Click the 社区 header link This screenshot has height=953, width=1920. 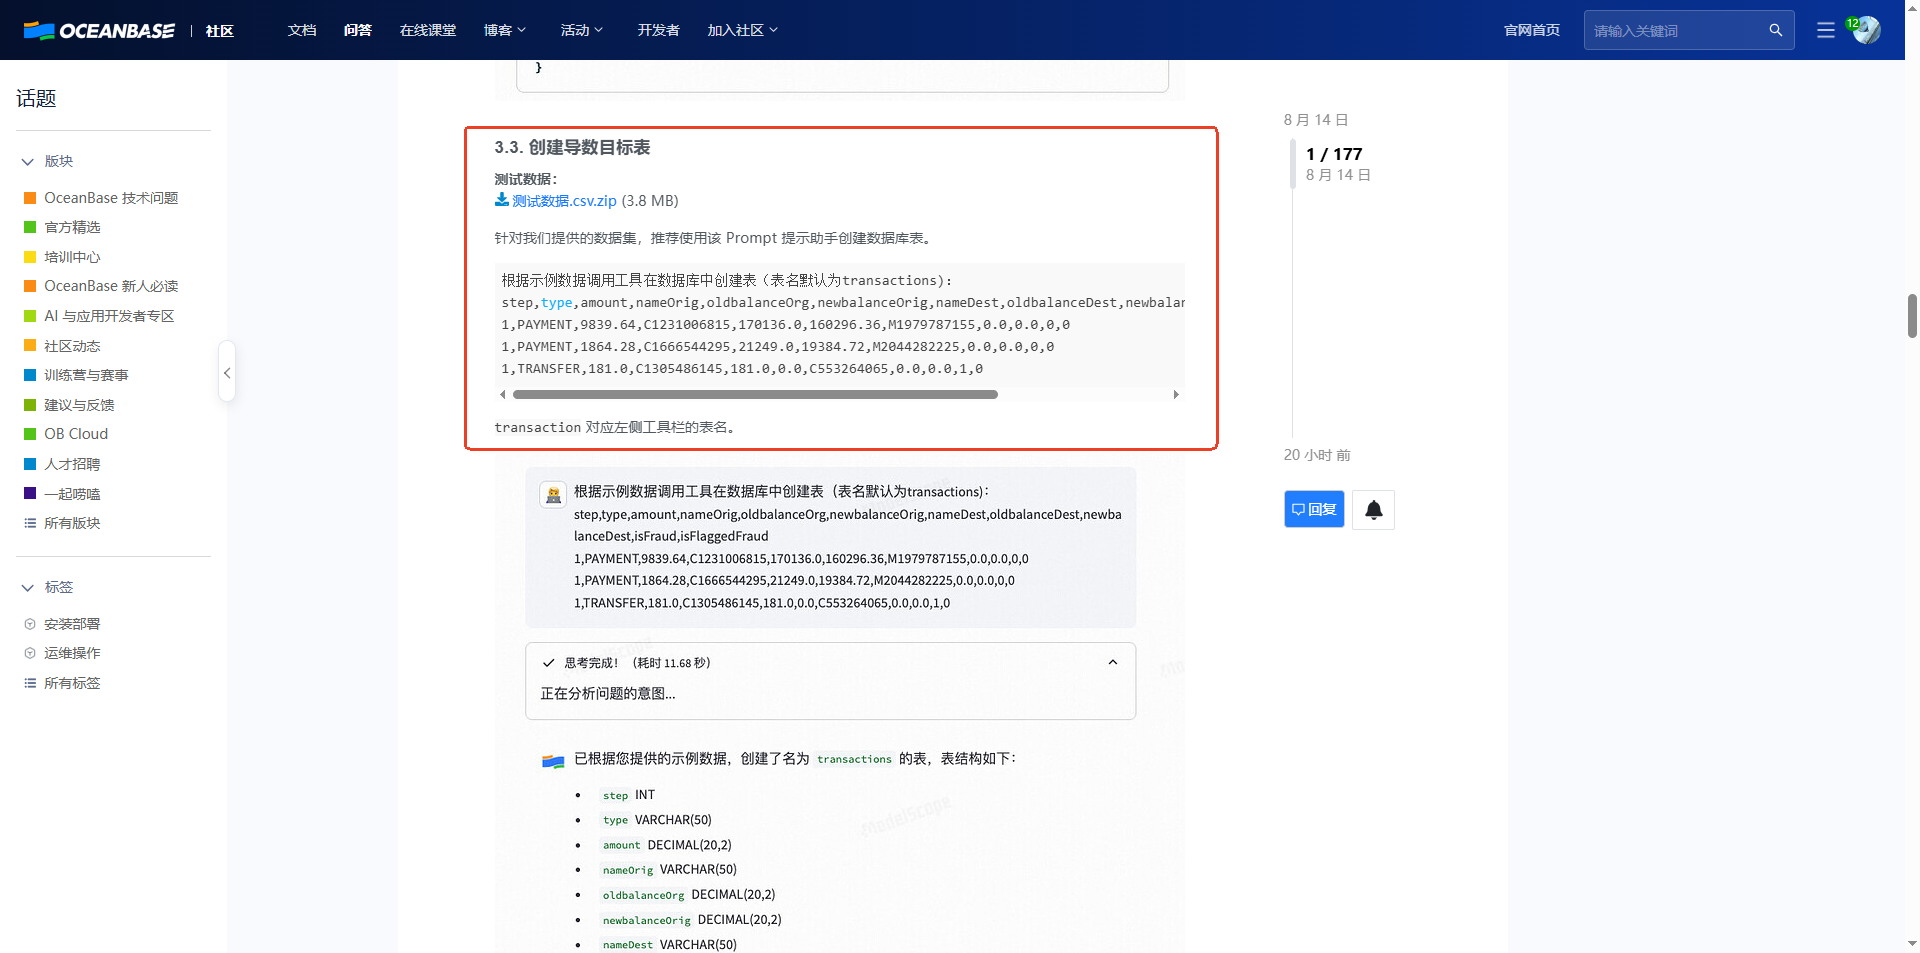[220, 31]
